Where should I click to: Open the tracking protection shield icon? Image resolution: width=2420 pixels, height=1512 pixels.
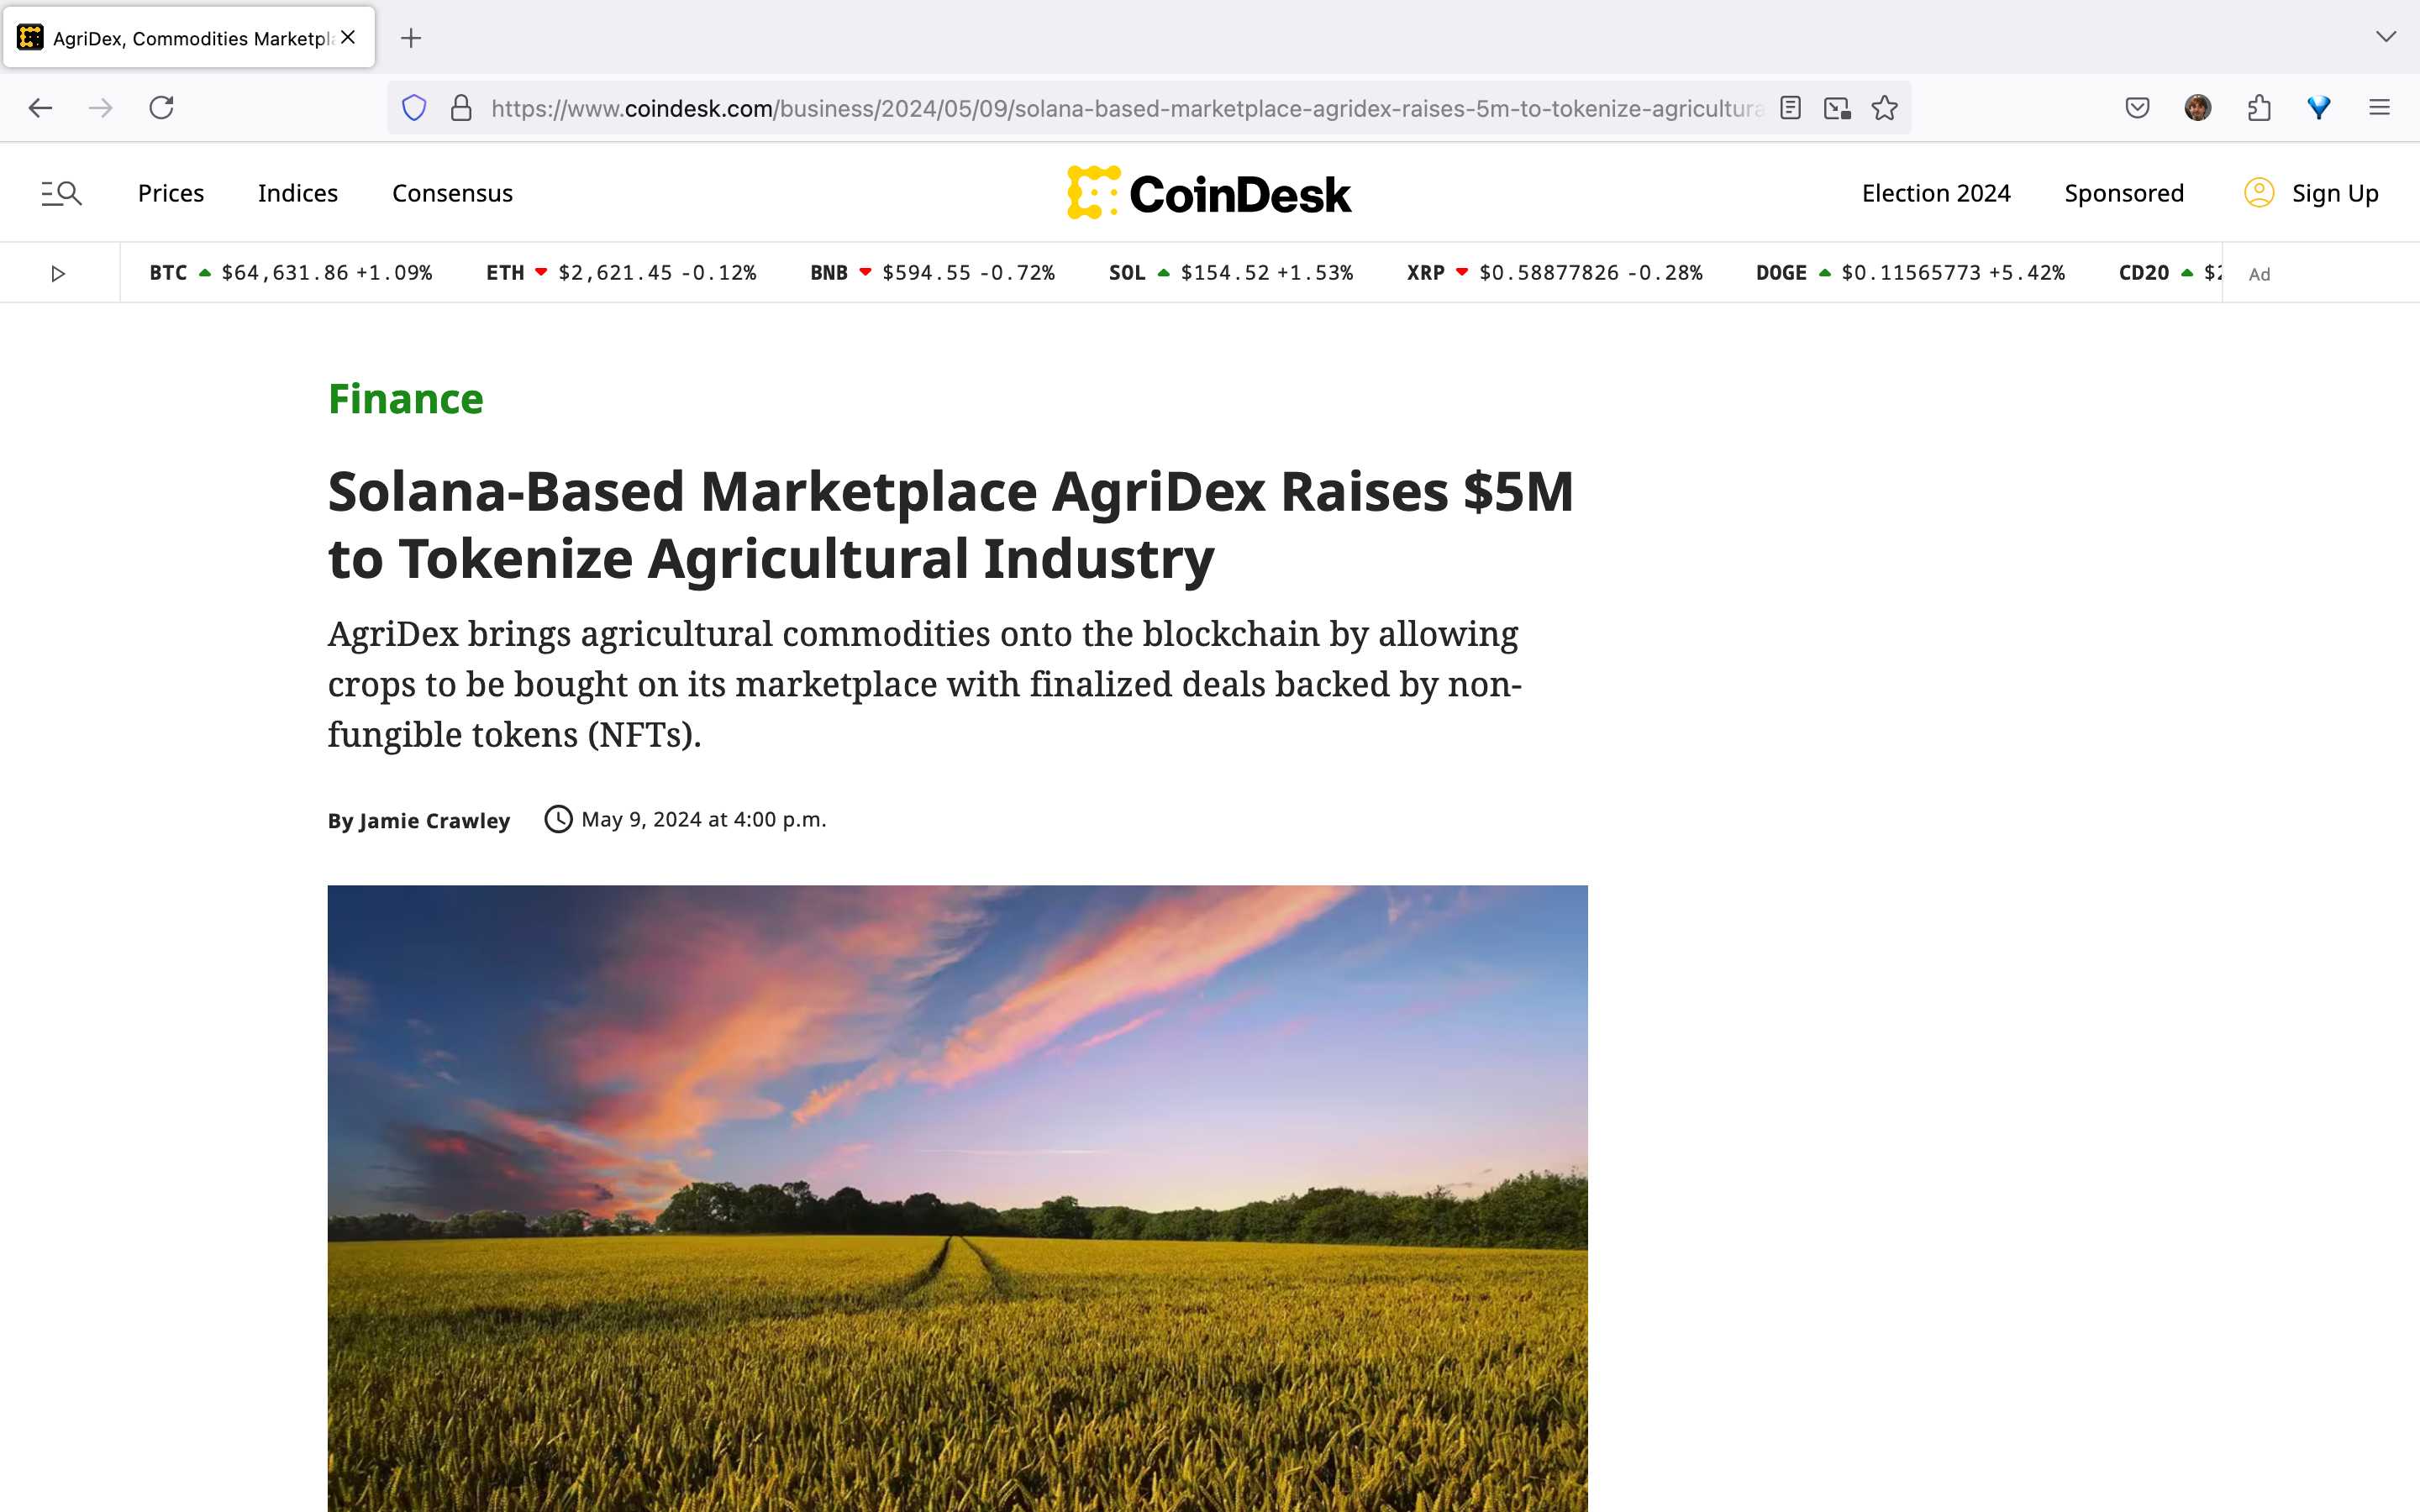[x=414, y=108]
